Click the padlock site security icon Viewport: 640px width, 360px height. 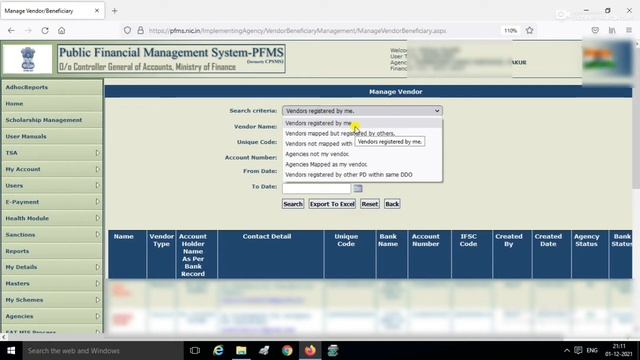[x=140, y=31]
